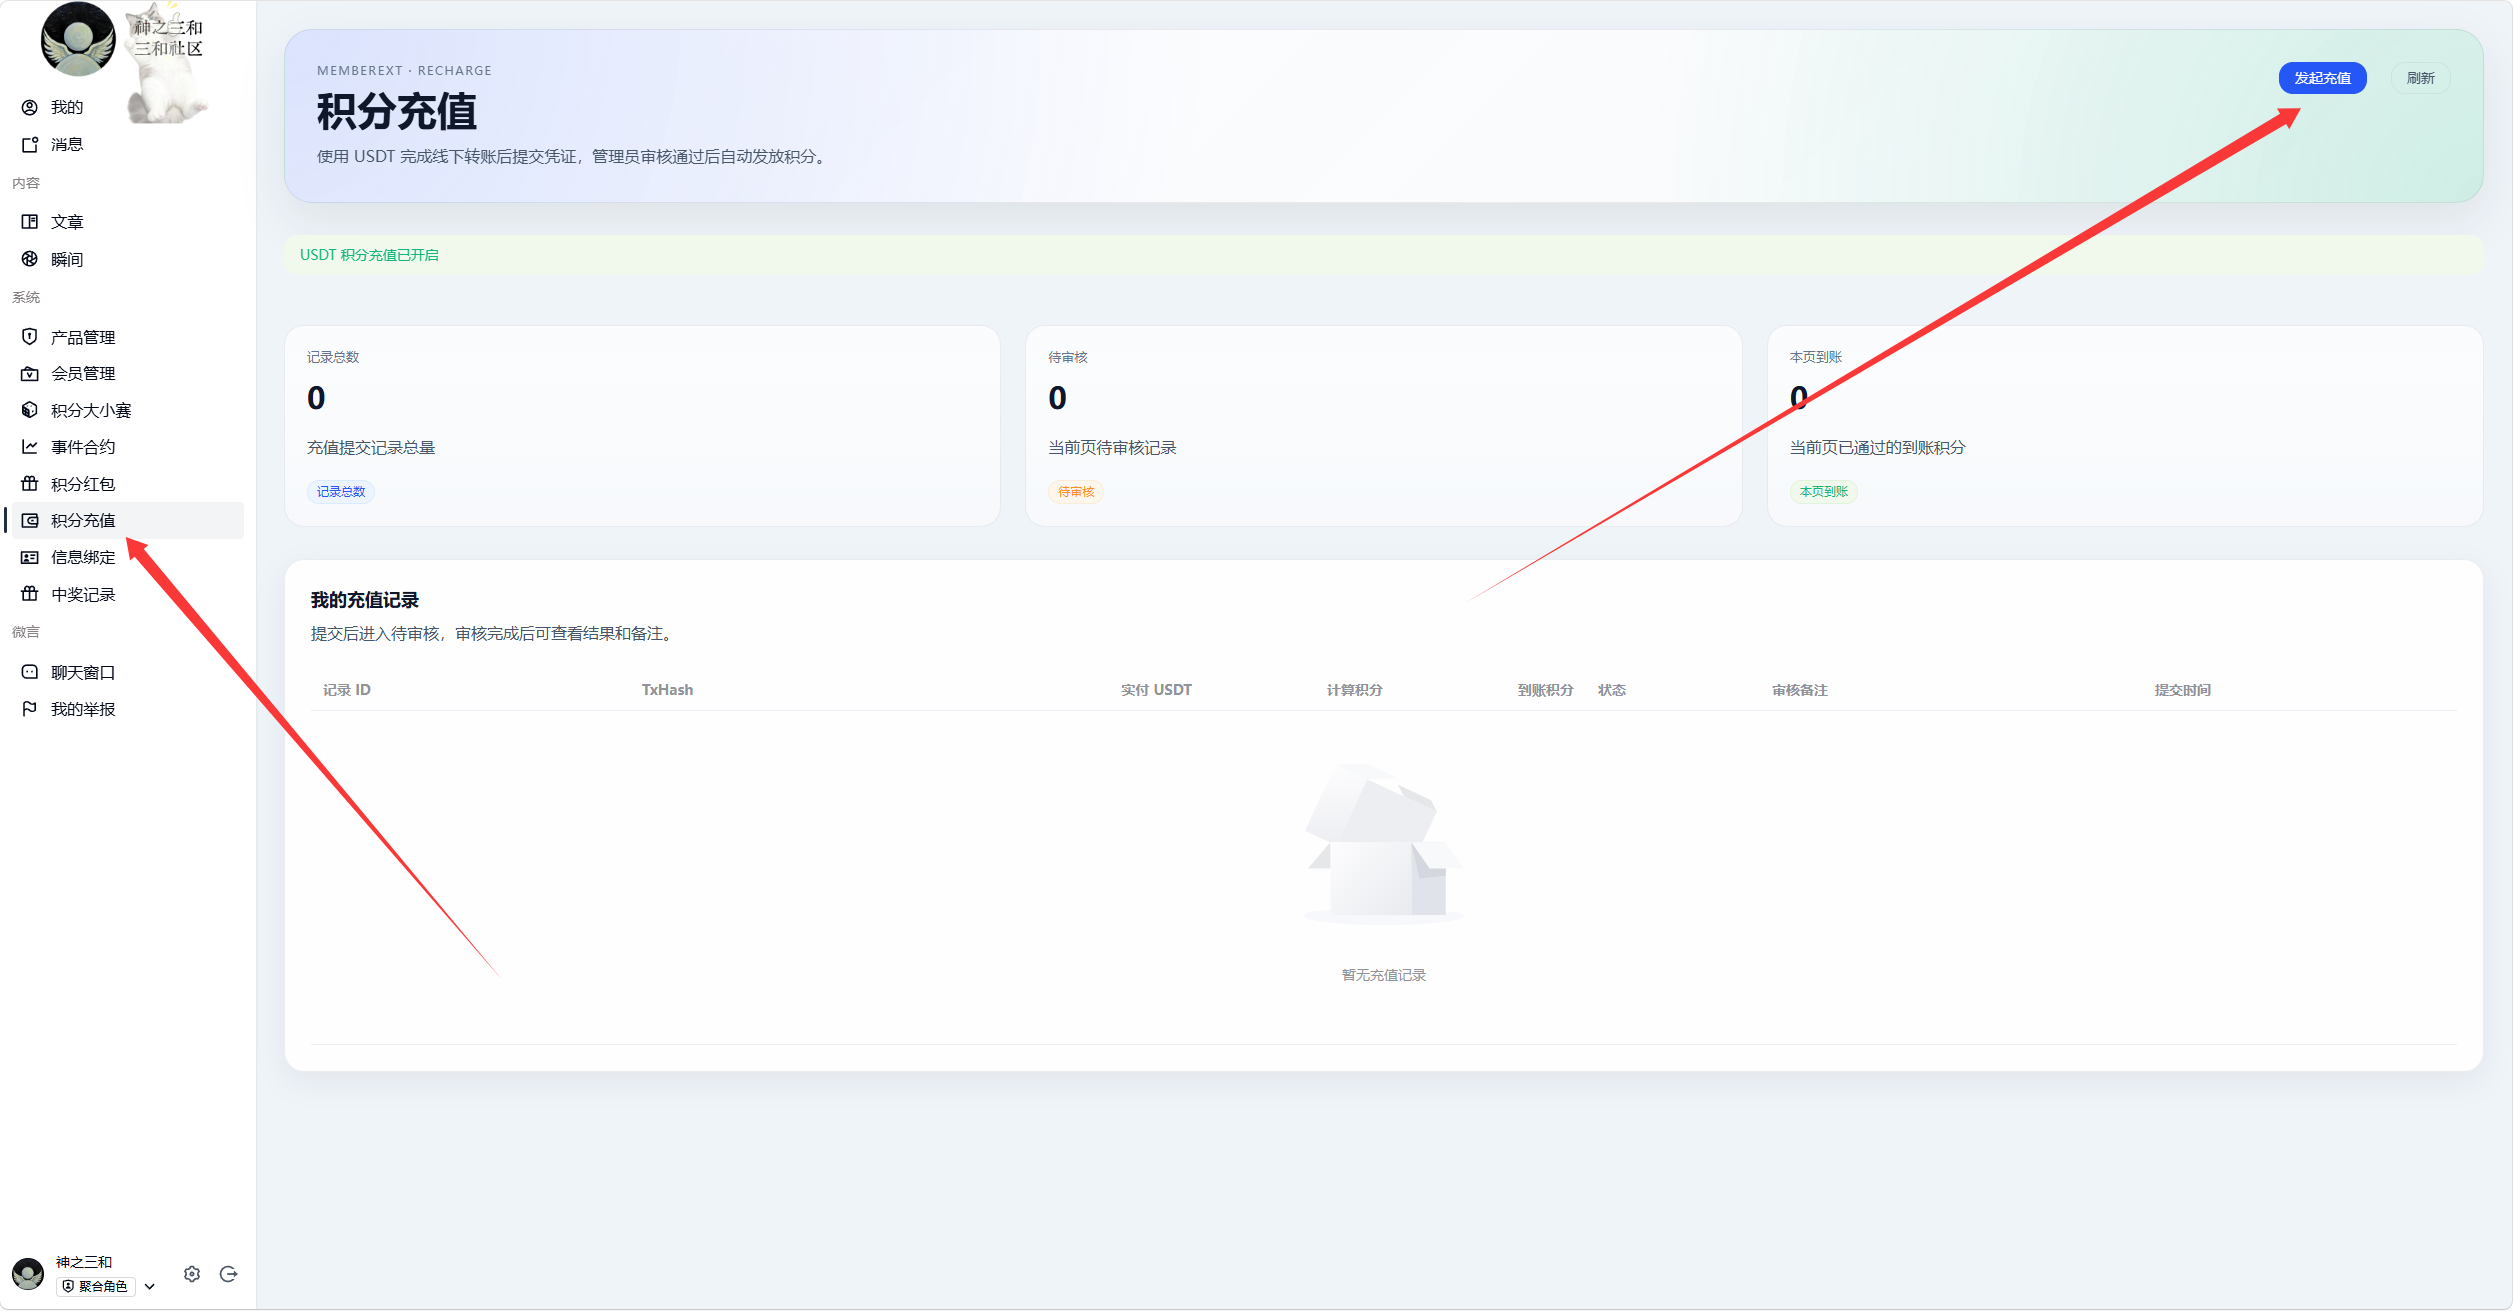Open 瞬间 moments icon
Screen dimensions: 2513x1312
(30, 259)
